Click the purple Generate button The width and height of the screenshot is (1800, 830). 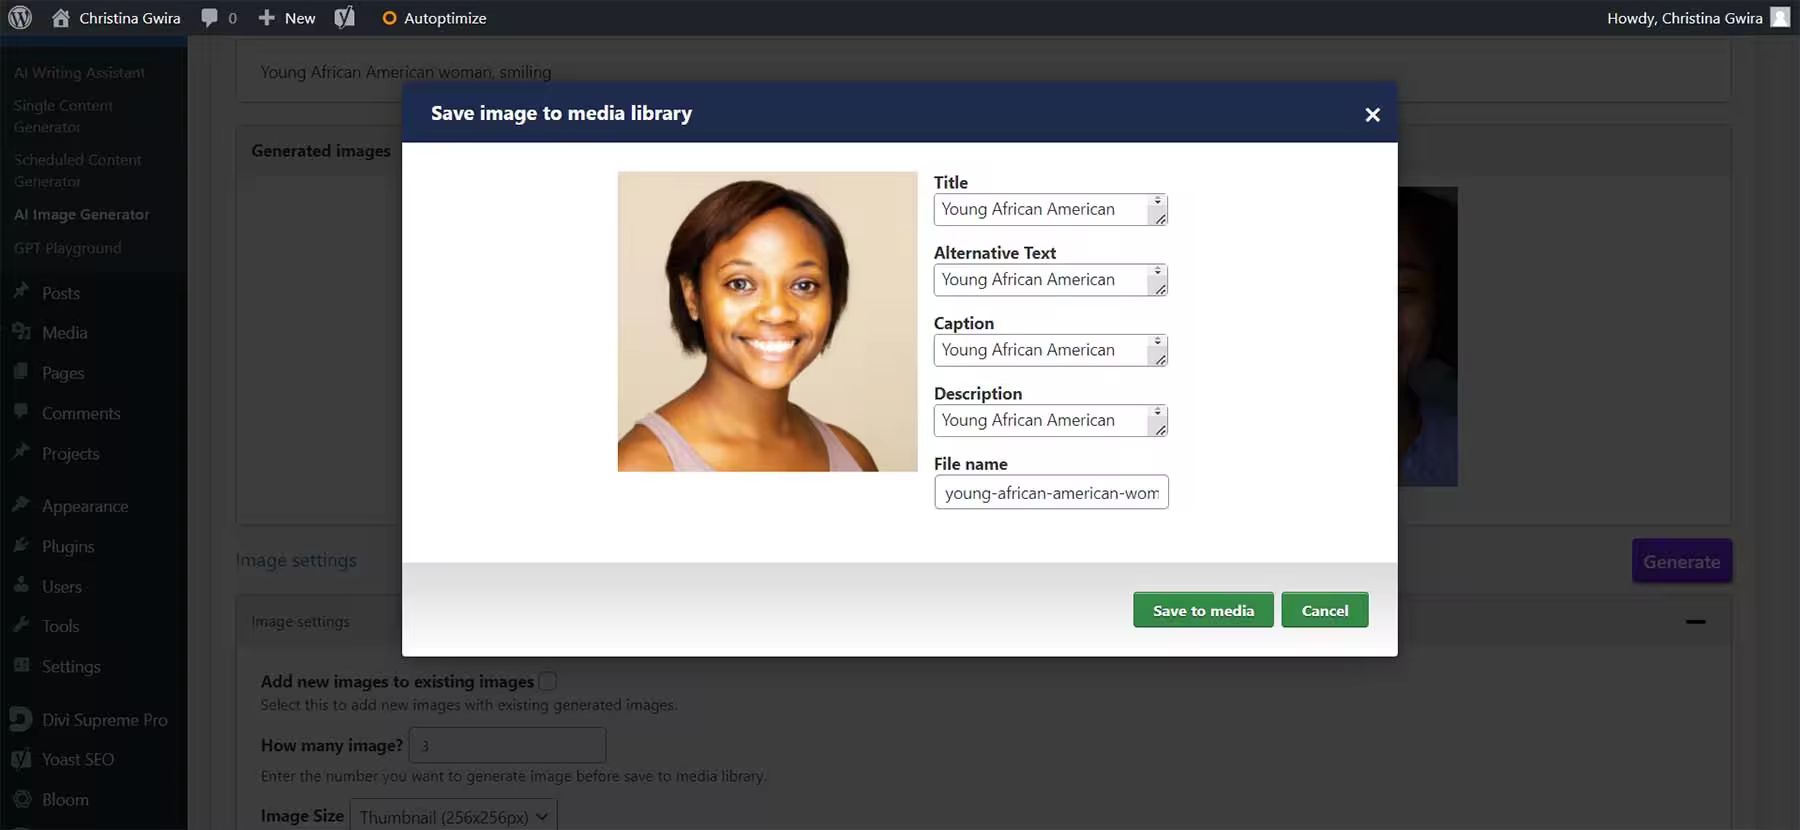[1682, 561]
